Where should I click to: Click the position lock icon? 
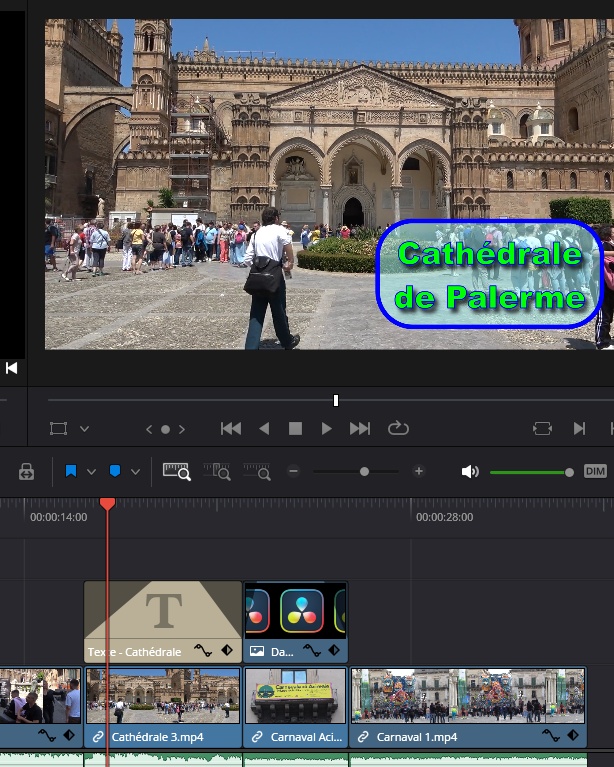pos(27,471)
